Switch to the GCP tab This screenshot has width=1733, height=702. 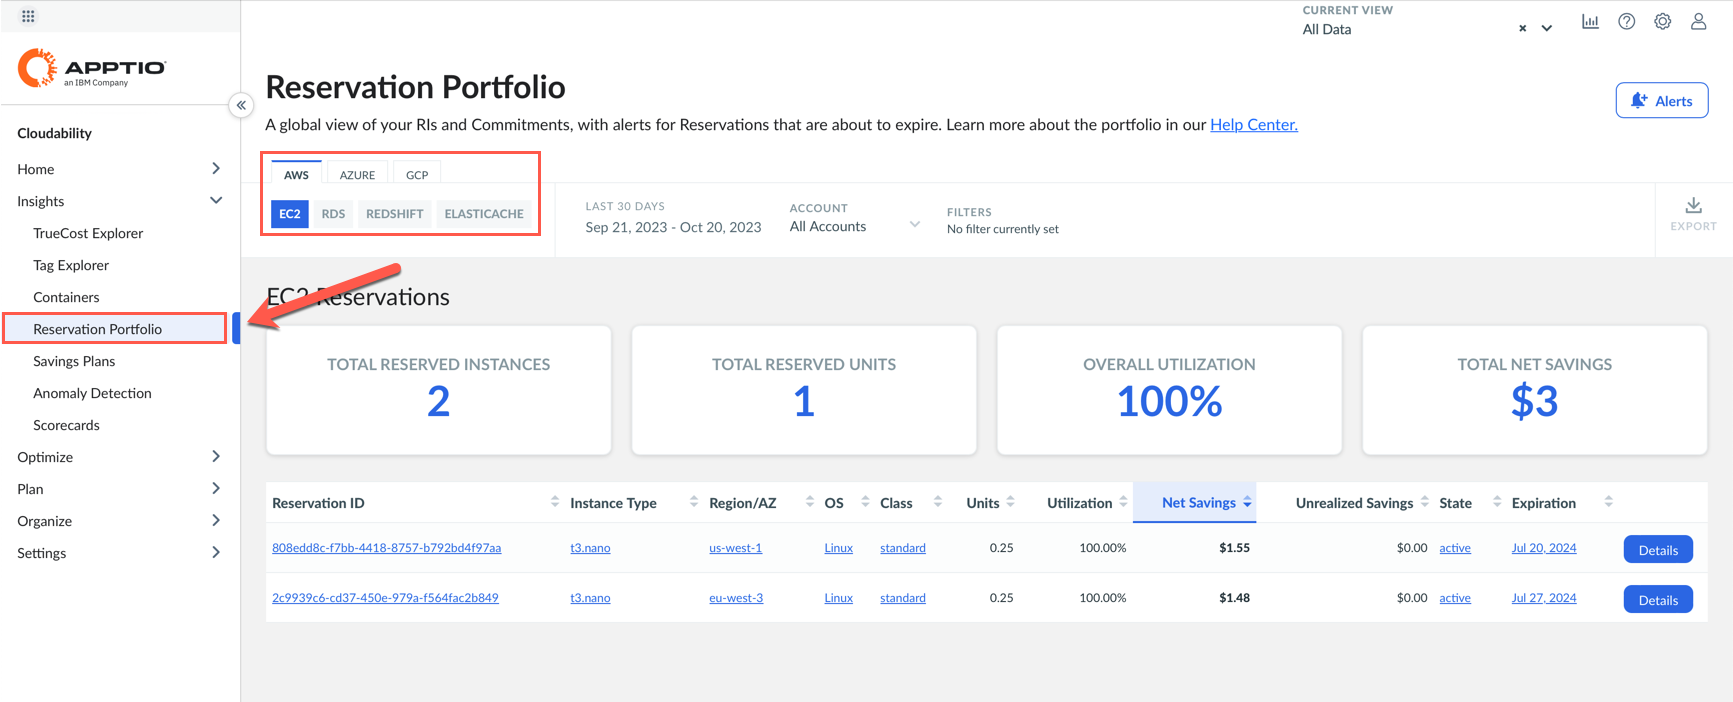417,174
